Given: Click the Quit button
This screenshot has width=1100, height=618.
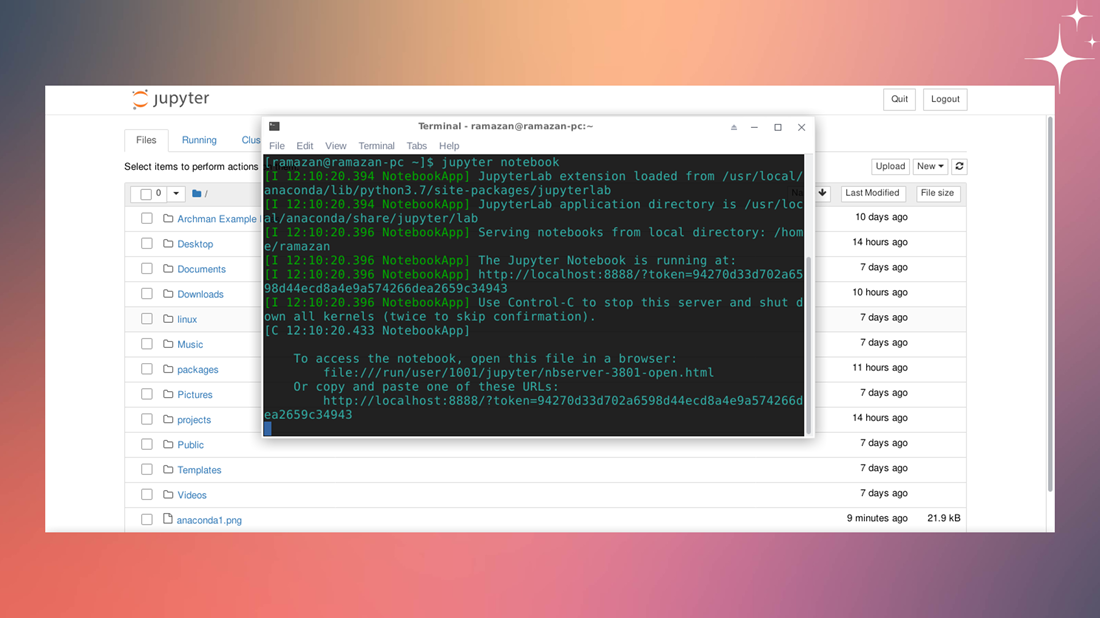Looking at the screenshot, I should pyautogui.click(x=899, y=99).
